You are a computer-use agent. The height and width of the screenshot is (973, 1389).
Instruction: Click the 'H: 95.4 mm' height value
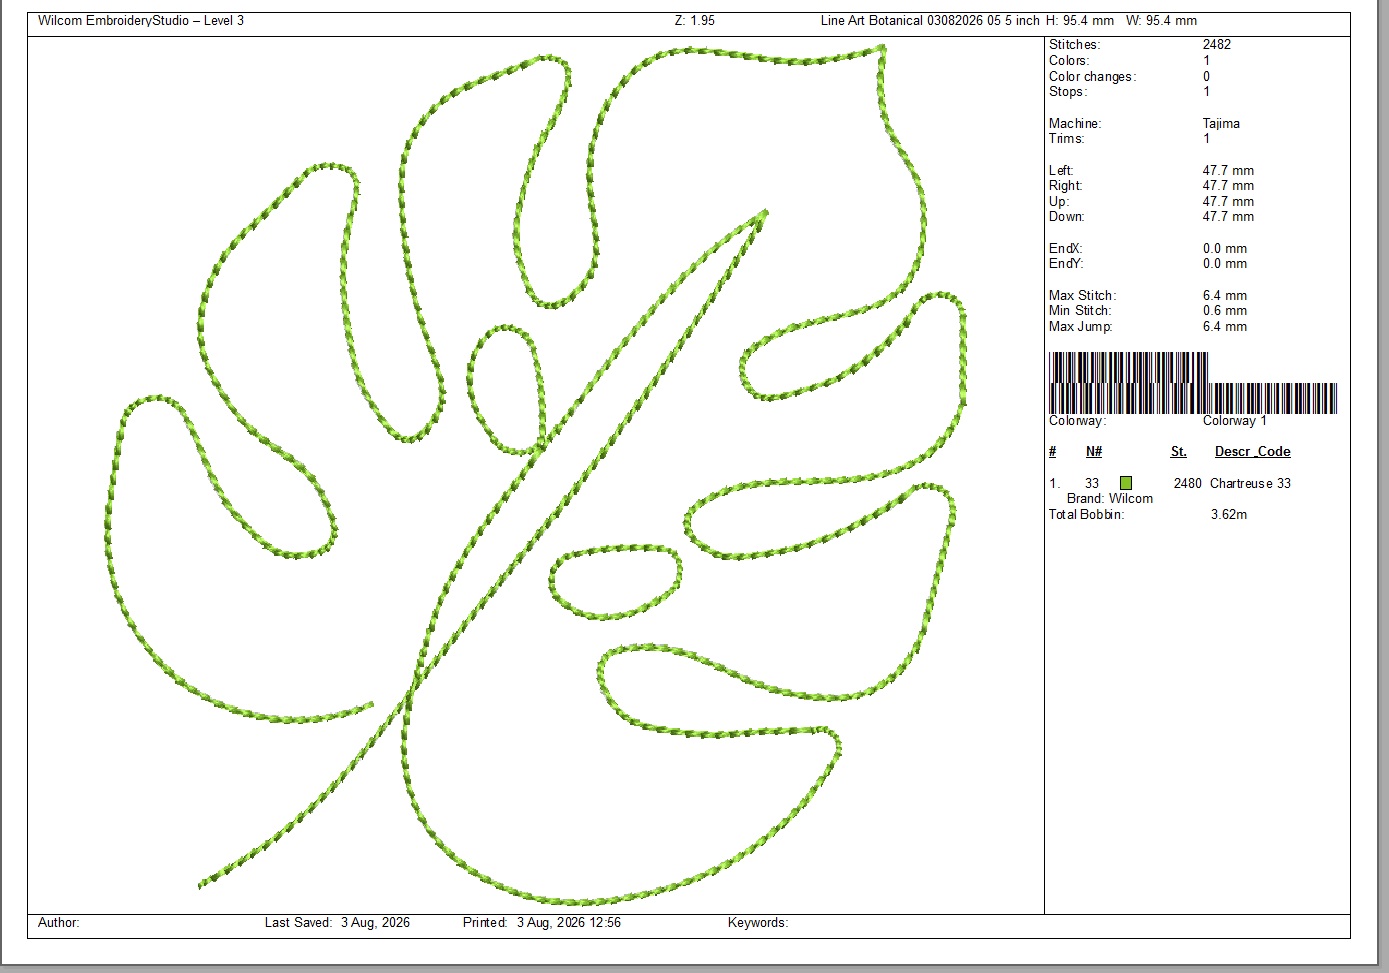1080,20
